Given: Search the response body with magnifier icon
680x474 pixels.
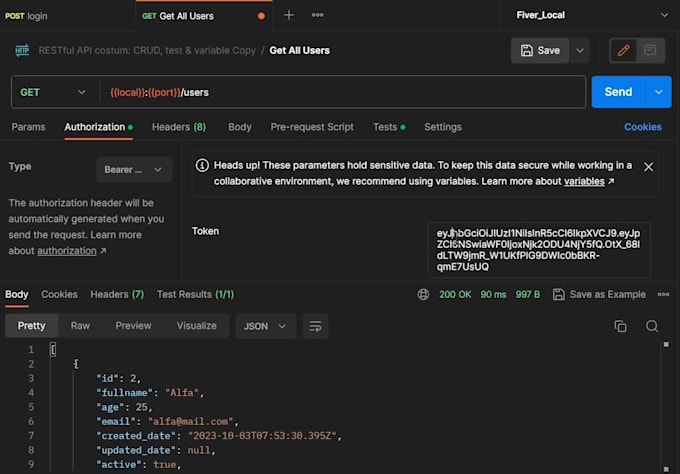Looking at the screenshot, I should point(652,326).
